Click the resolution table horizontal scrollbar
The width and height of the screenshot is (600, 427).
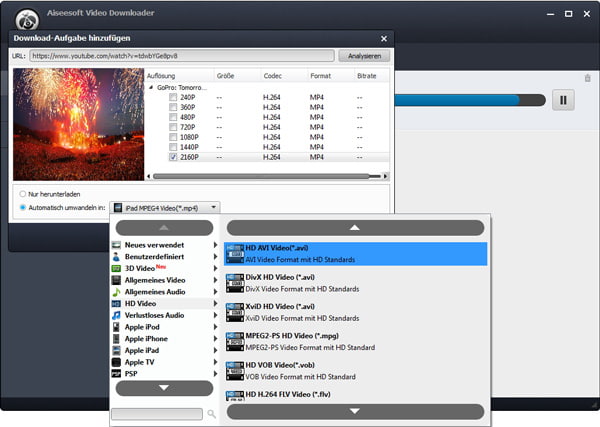coord(267,176)
